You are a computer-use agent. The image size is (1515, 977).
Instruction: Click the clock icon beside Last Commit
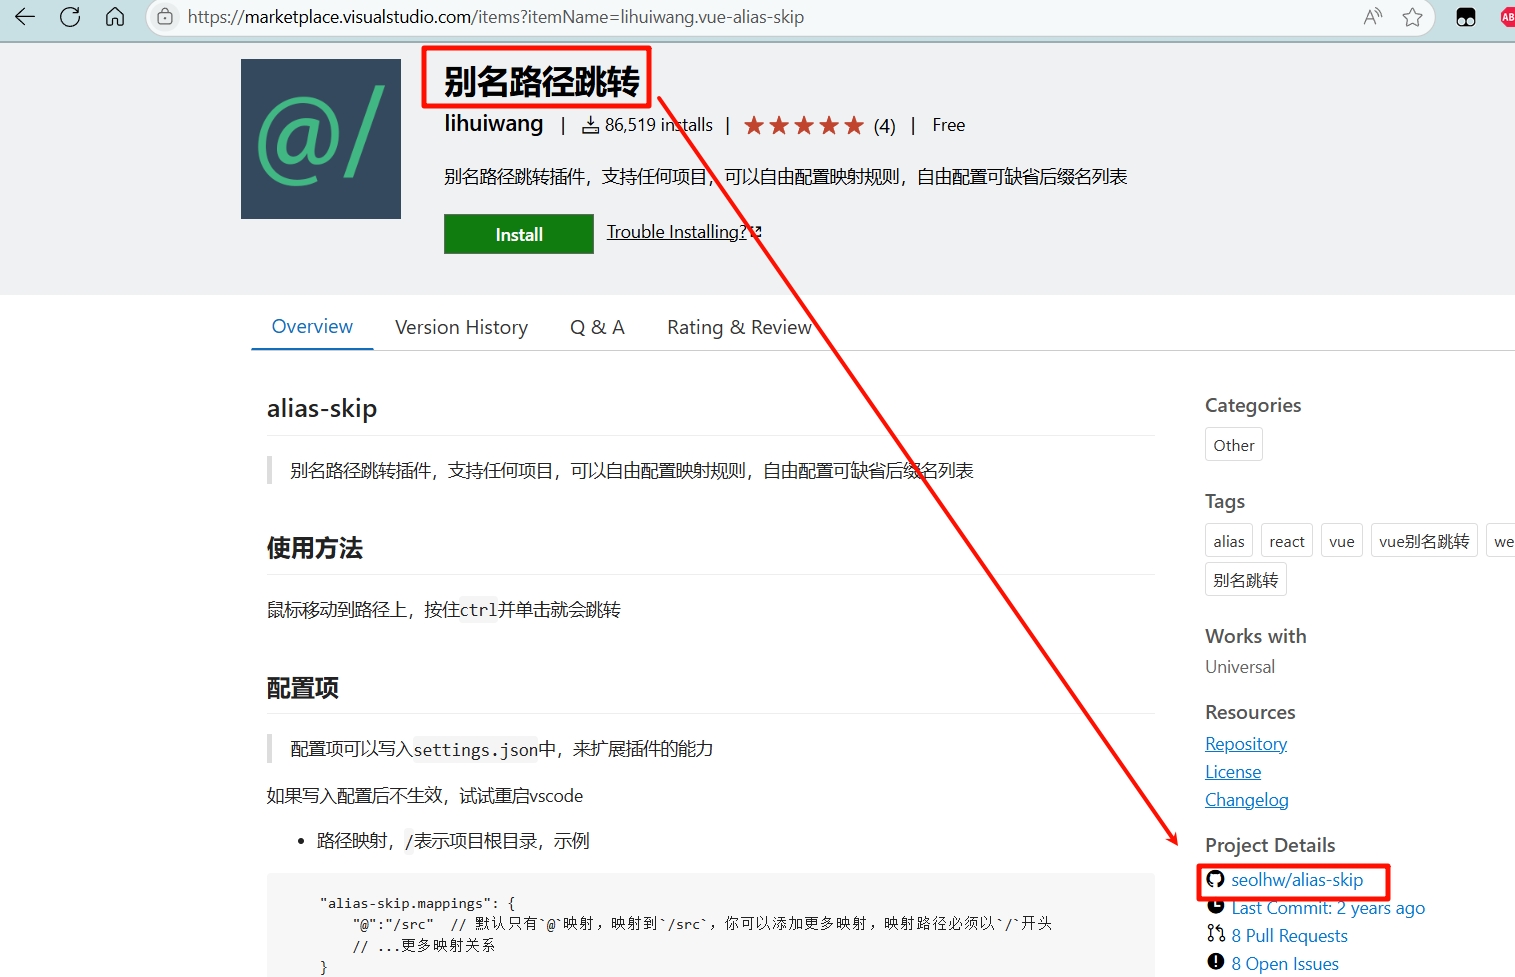1215,906
